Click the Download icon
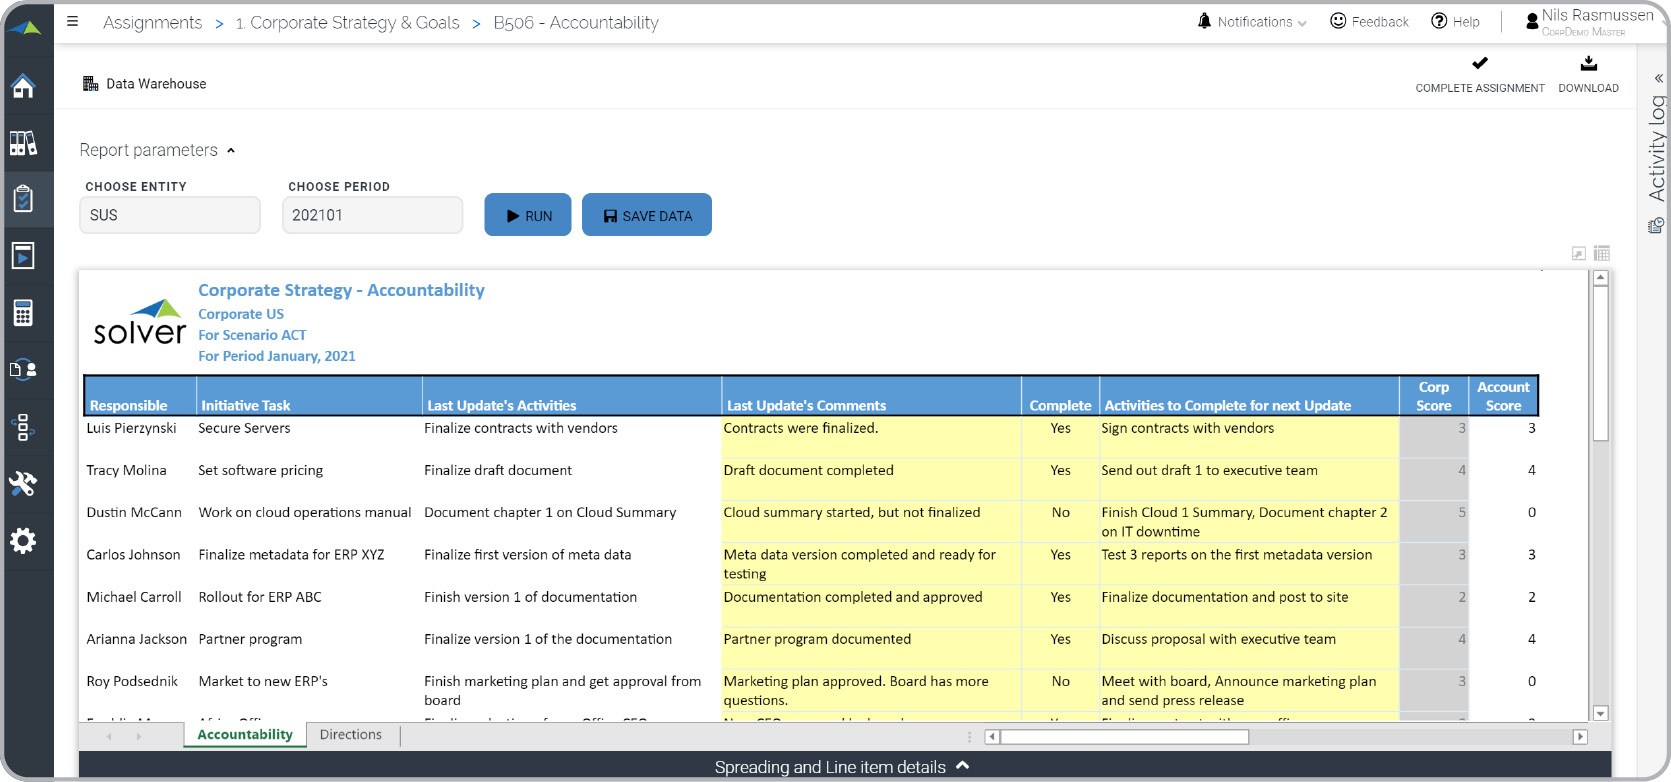The height and width of the screenshot is (782, 1671). pyautogui.click(x=1588, y=65)
